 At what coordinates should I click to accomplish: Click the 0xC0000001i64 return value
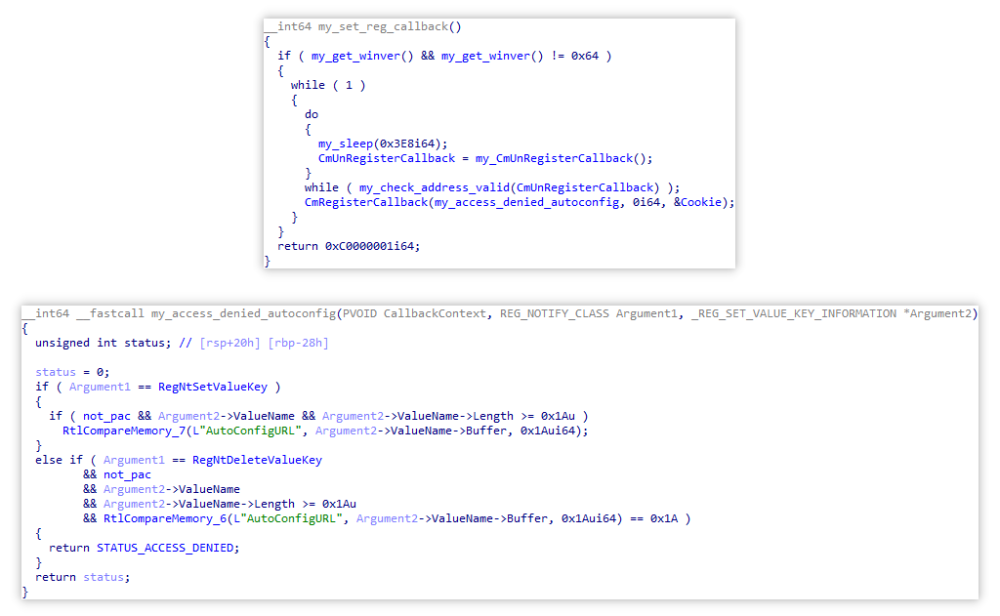374,246
